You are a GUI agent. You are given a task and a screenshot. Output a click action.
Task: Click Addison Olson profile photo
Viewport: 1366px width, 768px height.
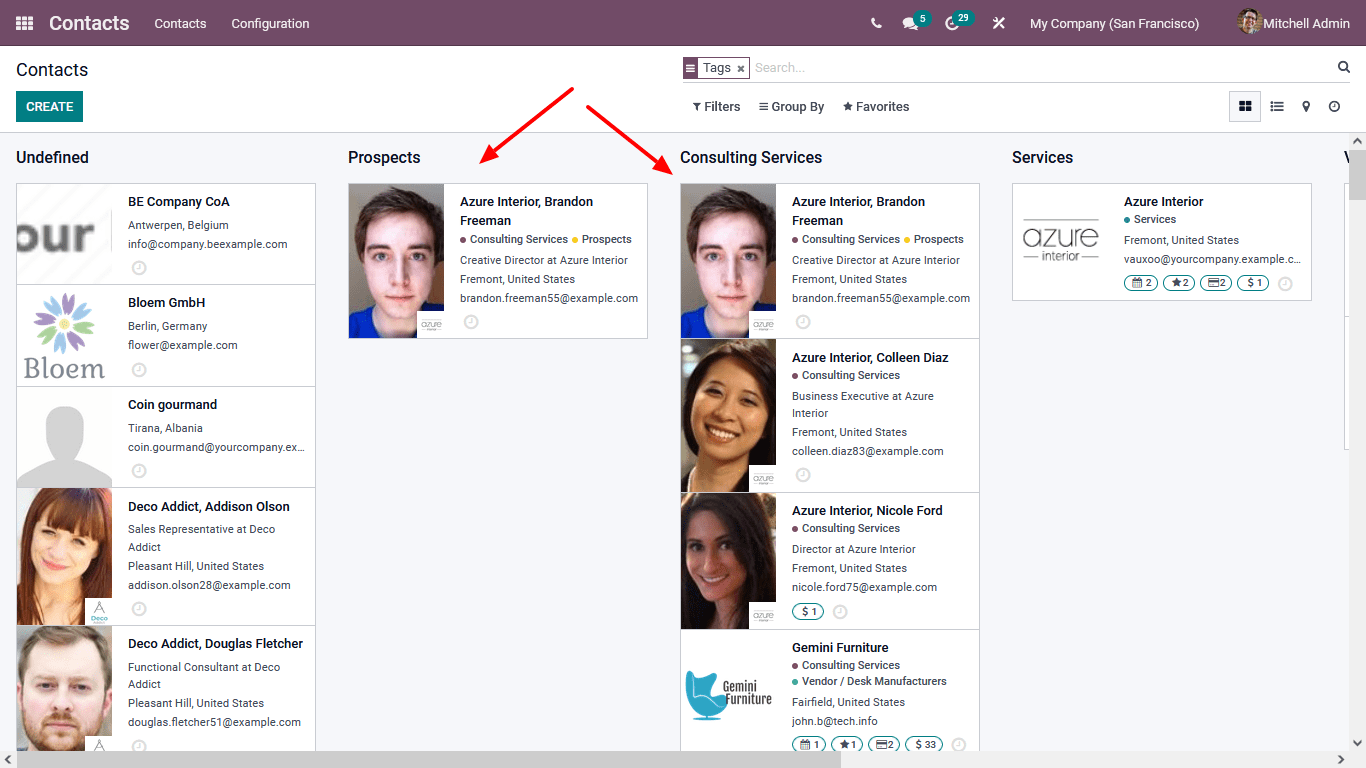[64, 557]
